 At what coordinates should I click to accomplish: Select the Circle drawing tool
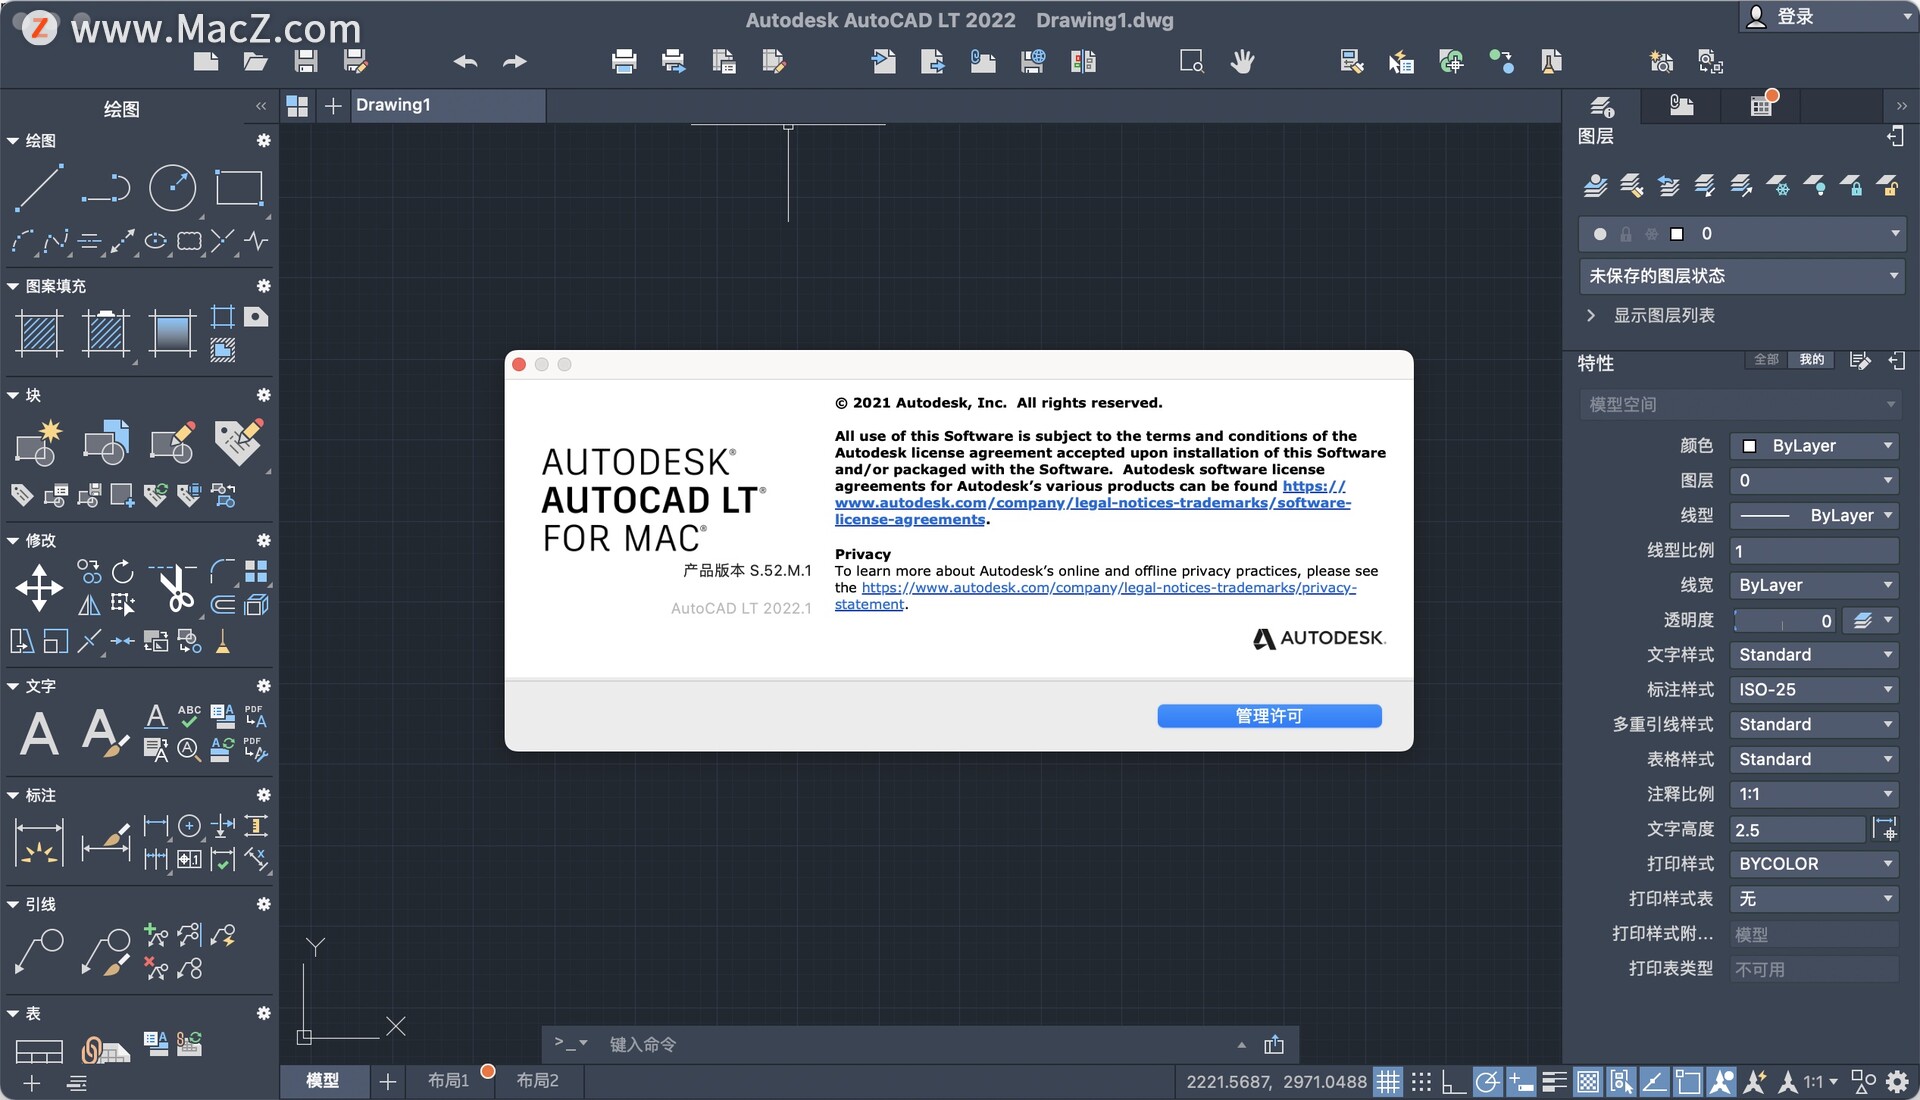(172, 188)
